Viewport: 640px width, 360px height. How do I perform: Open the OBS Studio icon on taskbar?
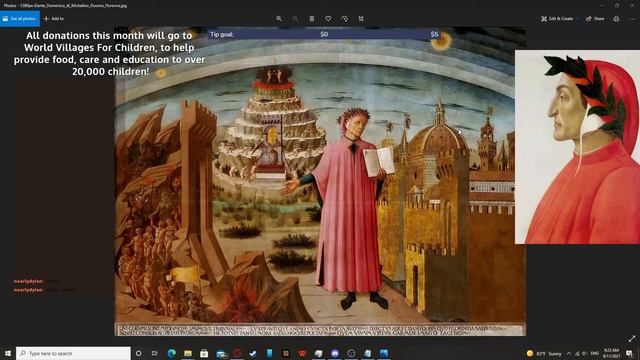351,353
